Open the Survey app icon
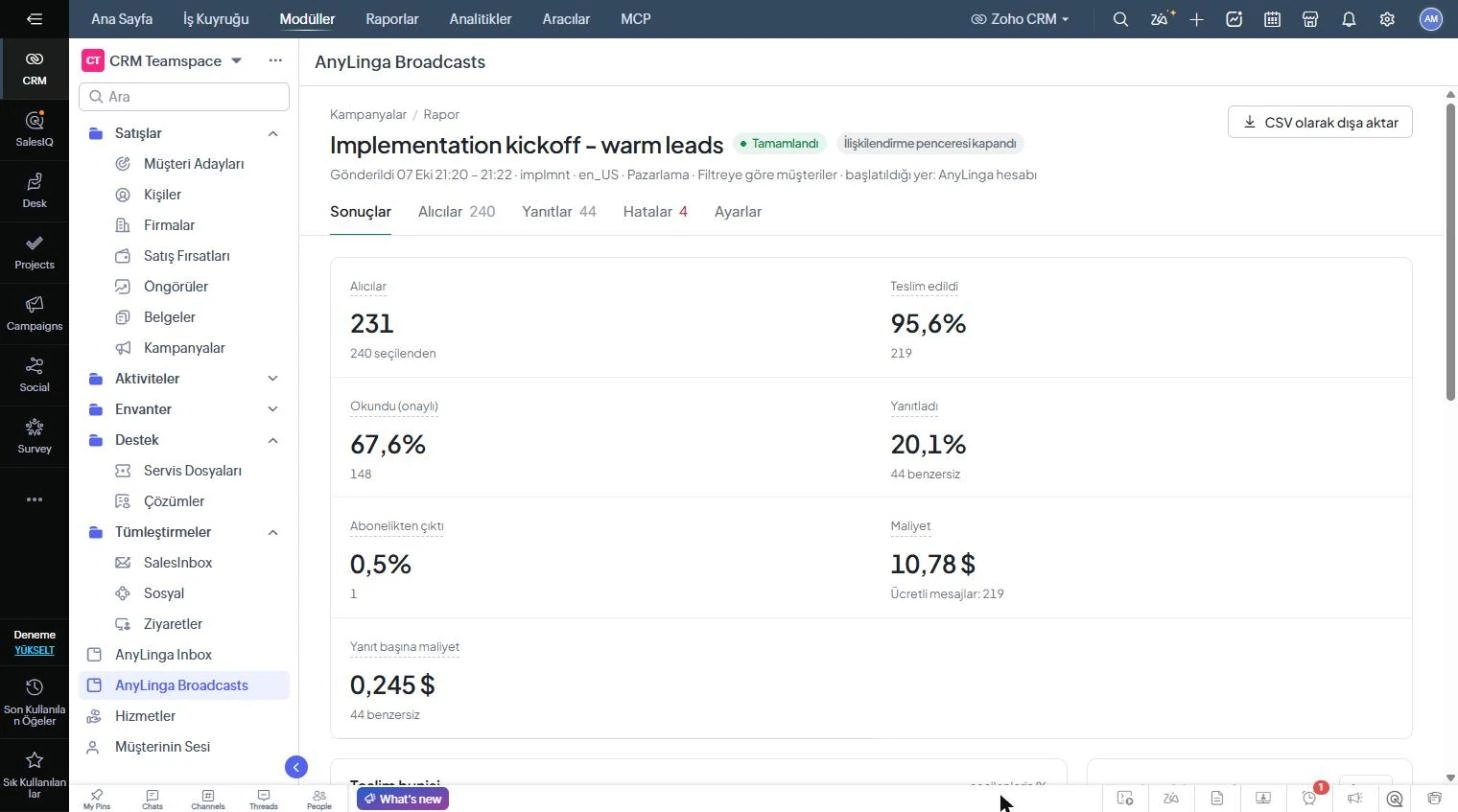 (x=34, y=436)
